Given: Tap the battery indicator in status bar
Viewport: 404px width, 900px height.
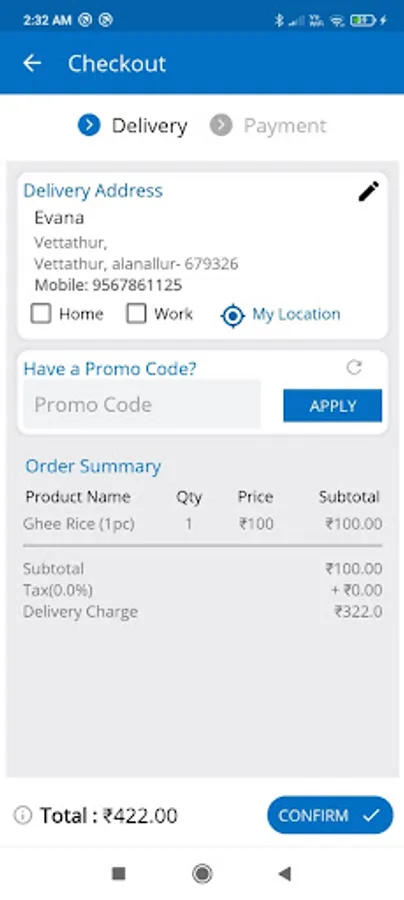Looking at the screenshot, I should (362, 21).
